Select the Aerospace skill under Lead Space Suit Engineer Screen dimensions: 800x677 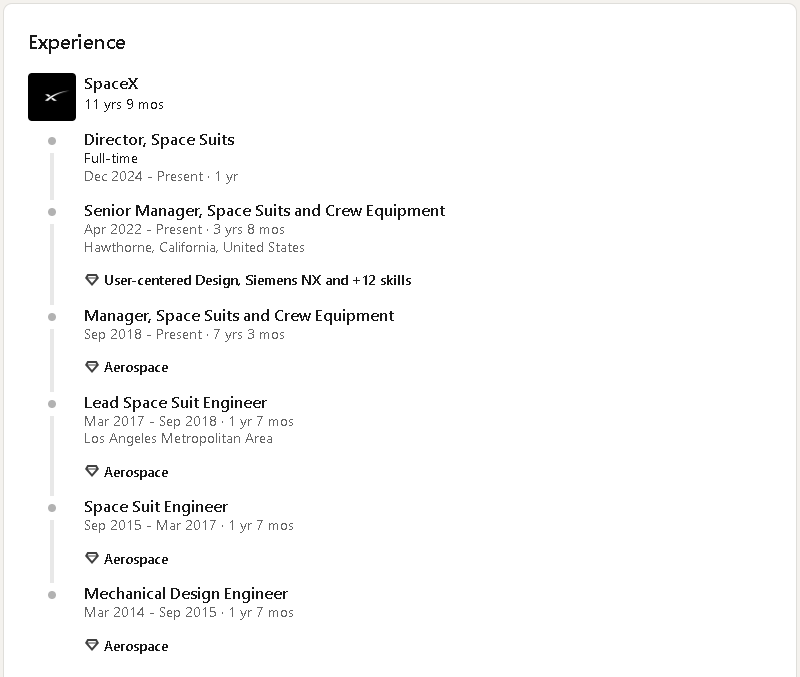136,472
